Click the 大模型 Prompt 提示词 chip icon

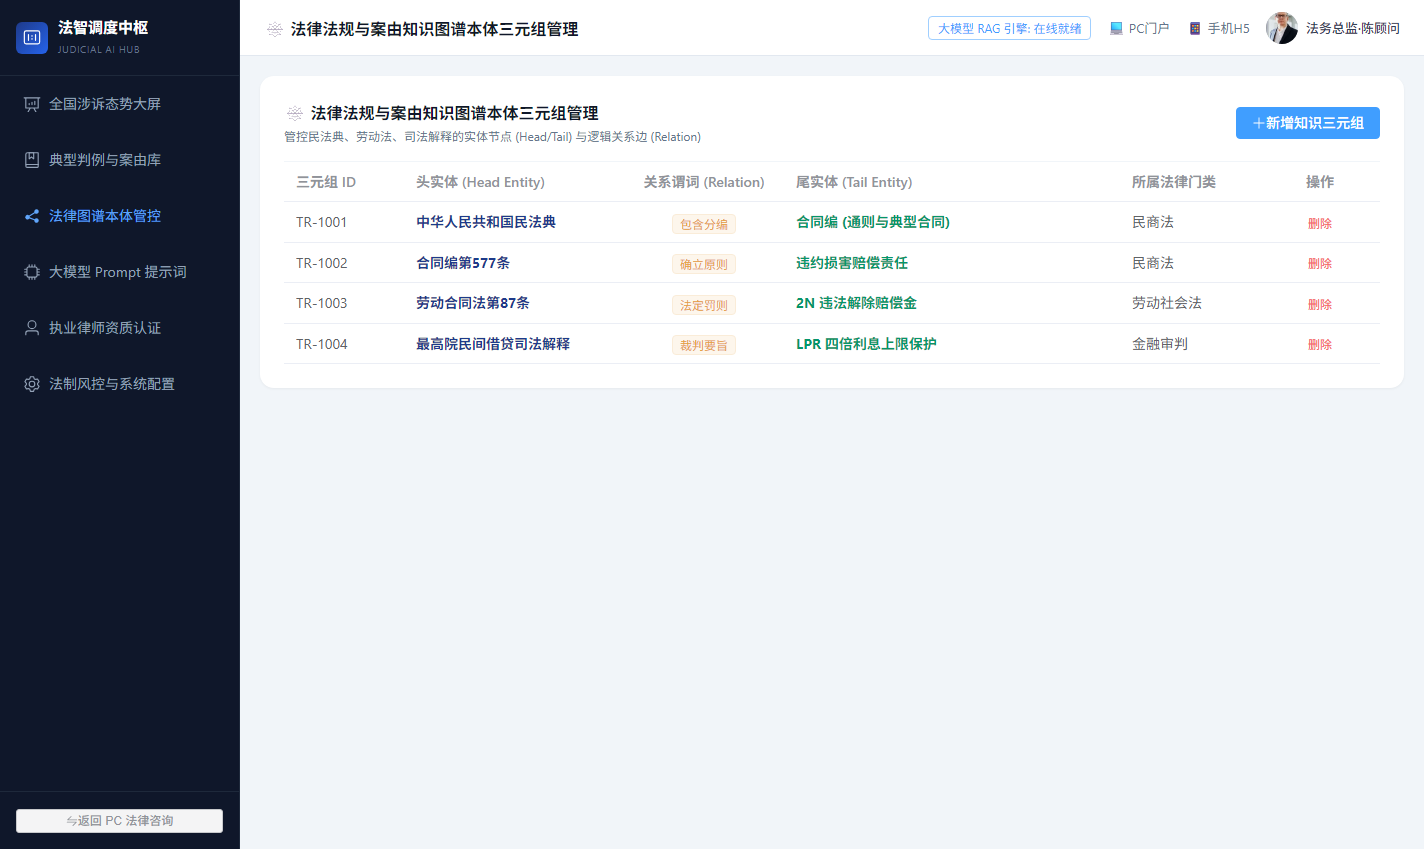point(32,272)
